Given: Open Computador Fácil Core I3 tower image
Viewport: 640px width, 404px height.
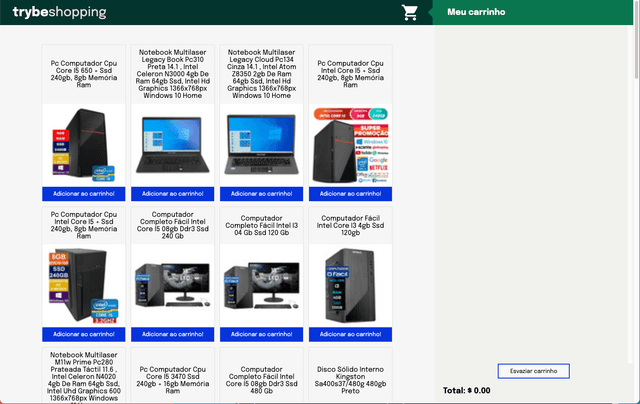Looking at the screenshot, I should [351, 286].
